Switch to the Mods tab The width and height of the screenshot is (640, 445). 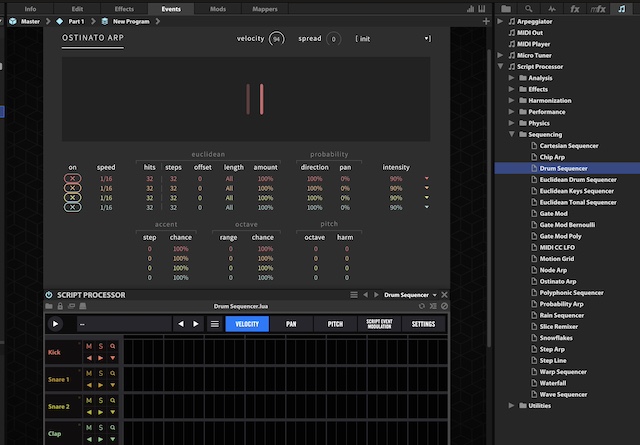(x=217, y=8)
